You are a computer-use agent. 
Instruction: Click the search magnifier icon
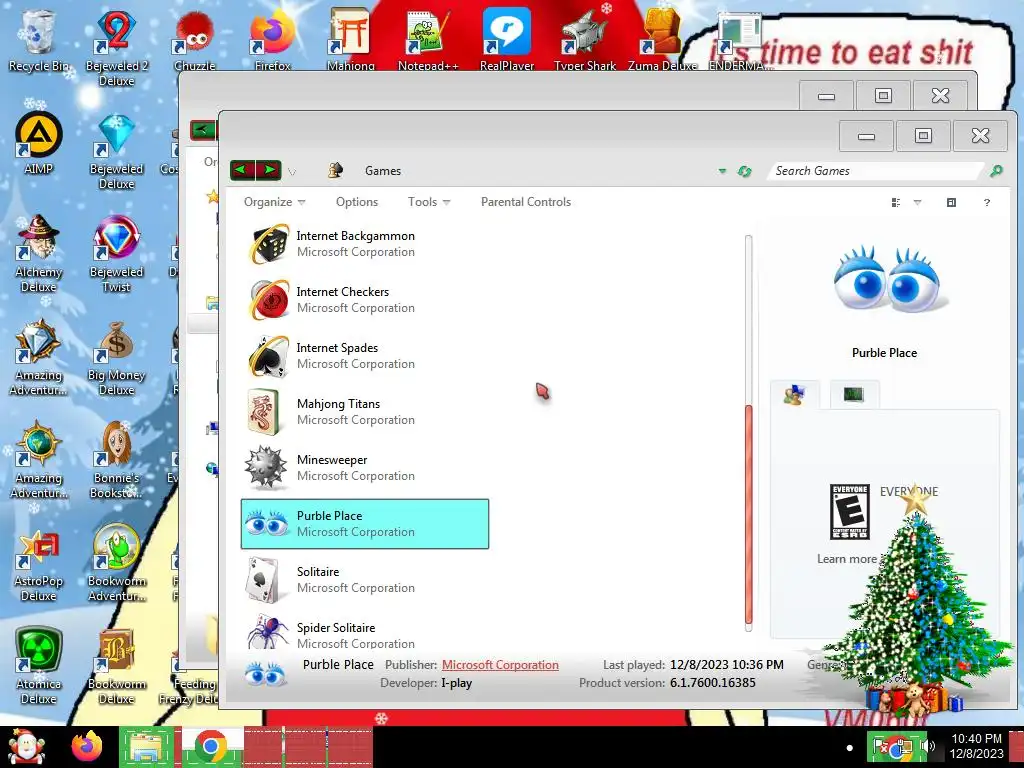[x=997, y=171]
